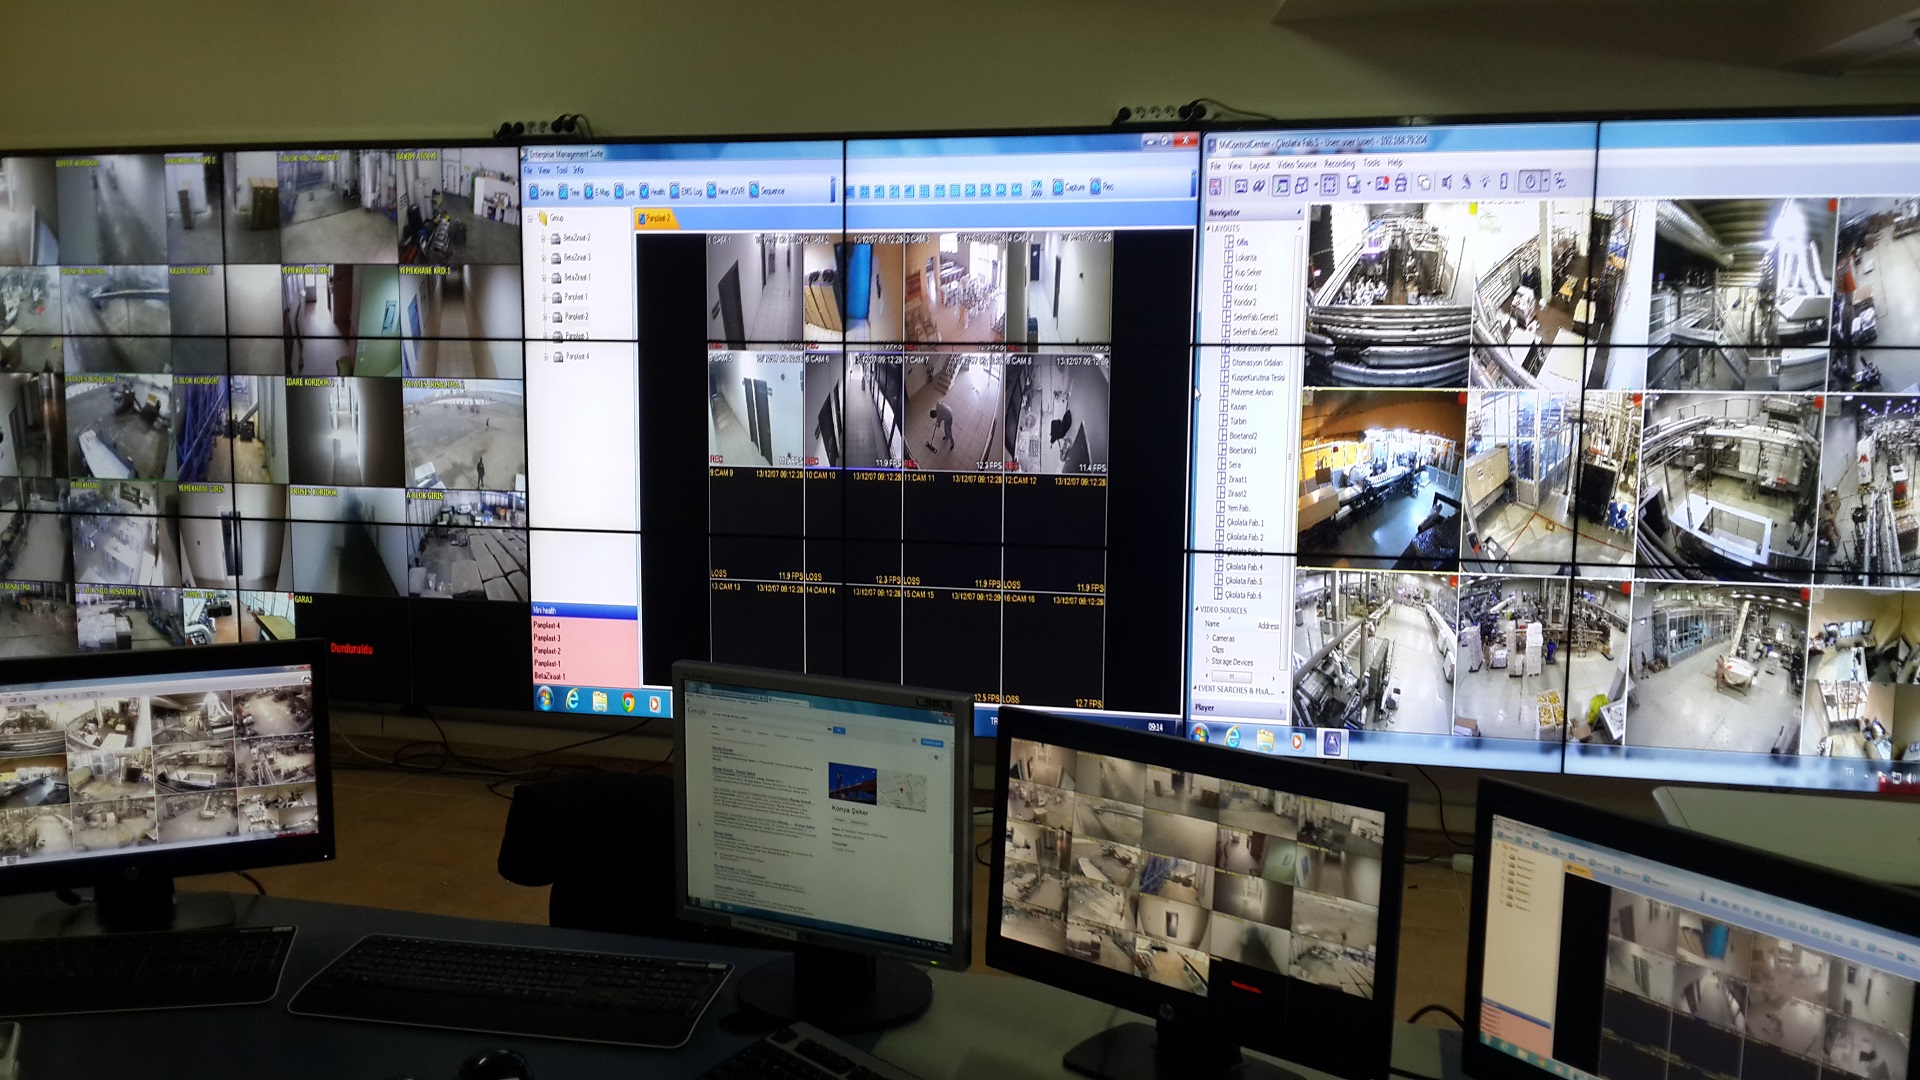This screenshot has width=1920, height=1080.
Task: Open the Recording menu in MxControlCenter
Action: (x=1340, y=163)
